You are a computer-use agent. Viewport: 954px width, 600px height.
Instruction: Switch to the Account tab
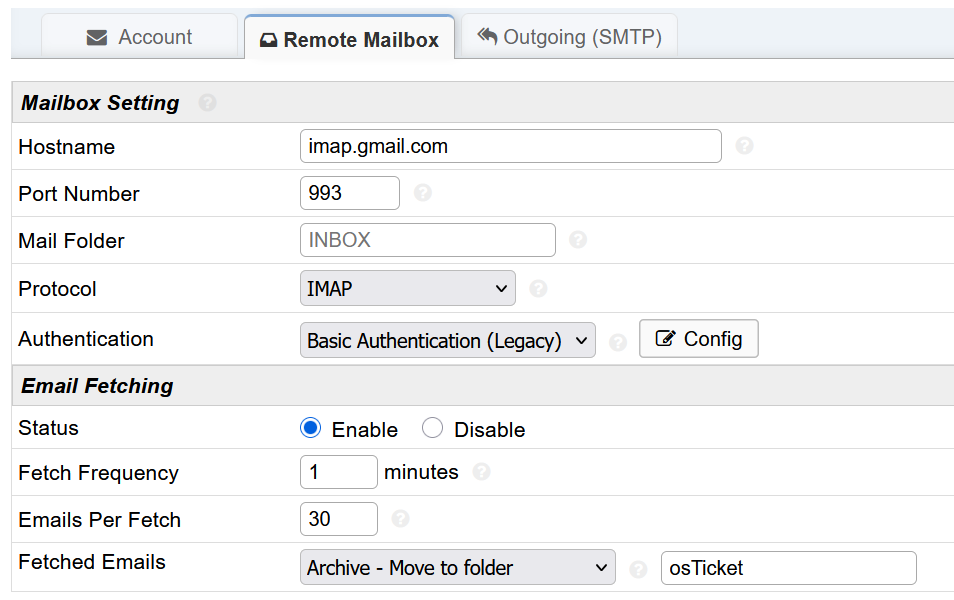point(139,37)
